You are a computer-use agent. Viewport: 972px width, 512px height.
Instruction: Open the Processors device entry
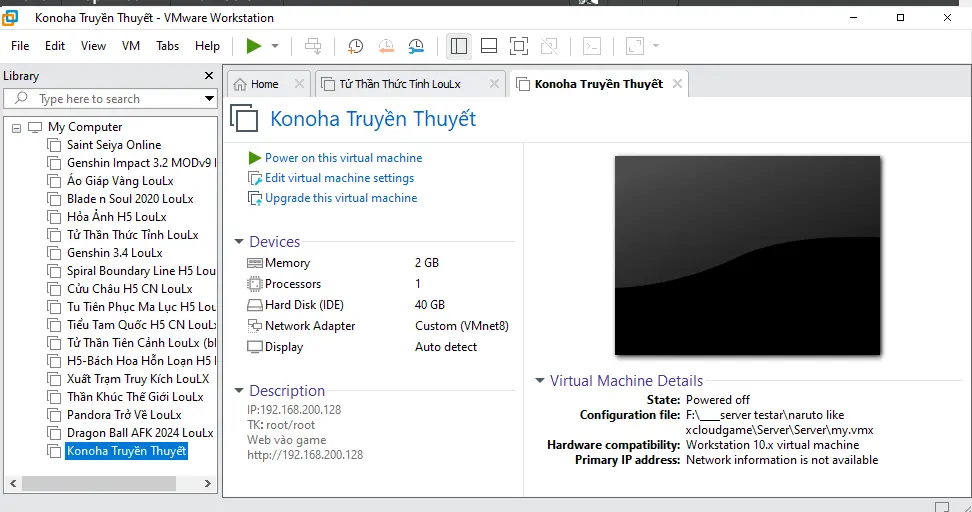[x=285, y=284]
